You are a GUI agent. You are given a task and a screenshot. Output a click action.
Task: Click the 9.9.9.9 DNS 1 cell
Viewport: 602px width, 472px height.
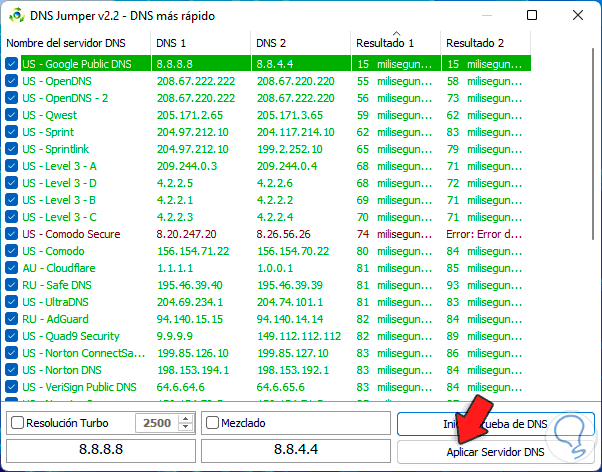pos(175,336)
